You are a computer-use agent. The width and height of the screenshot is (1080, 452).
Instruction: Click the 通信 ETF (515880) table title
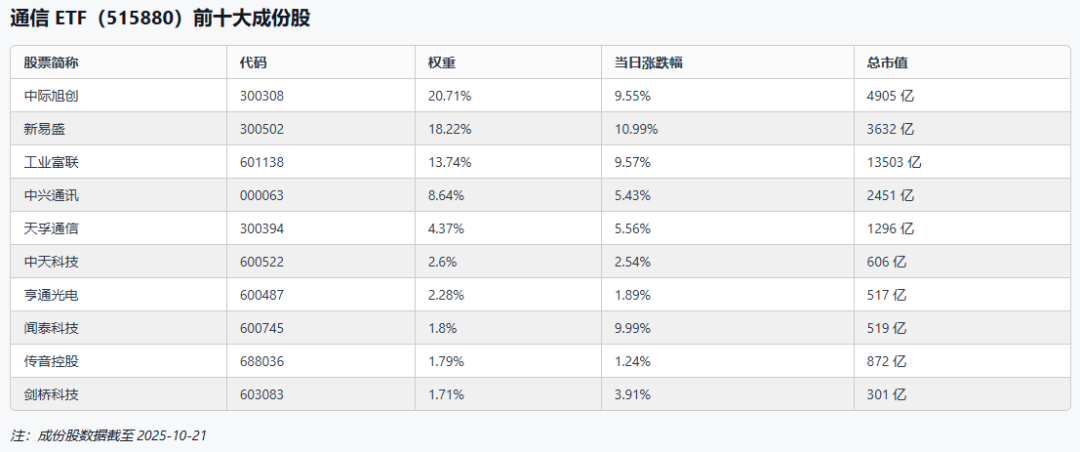pos(159,18)
